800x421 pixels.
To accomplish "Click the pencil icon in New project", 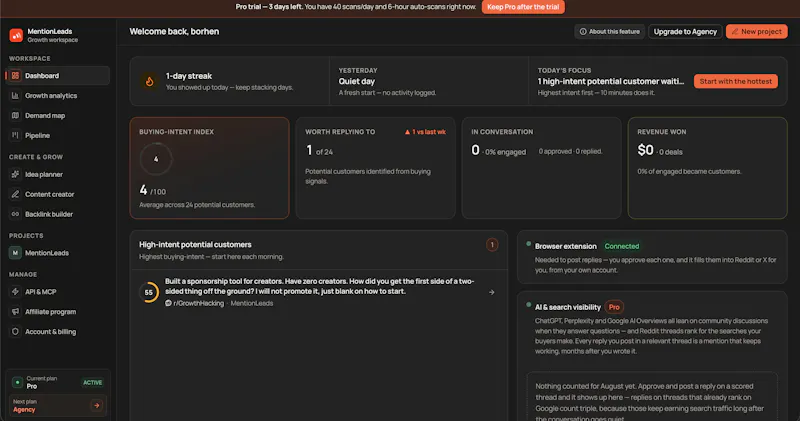I will 735,32.
